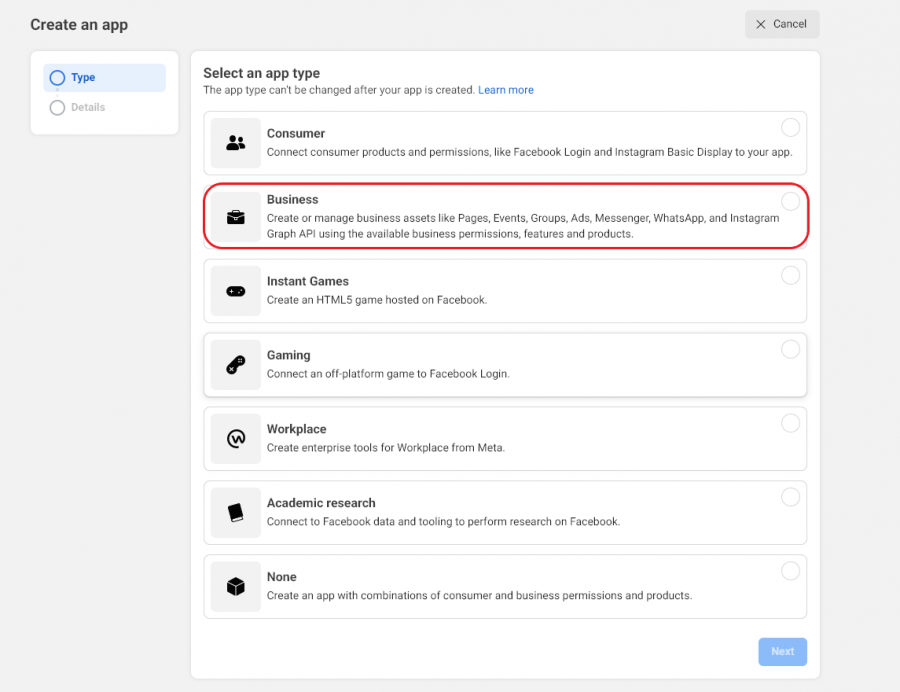
Task: Click the 'Create enterprise tools for Workplace' description
Action: coord(386,448)
